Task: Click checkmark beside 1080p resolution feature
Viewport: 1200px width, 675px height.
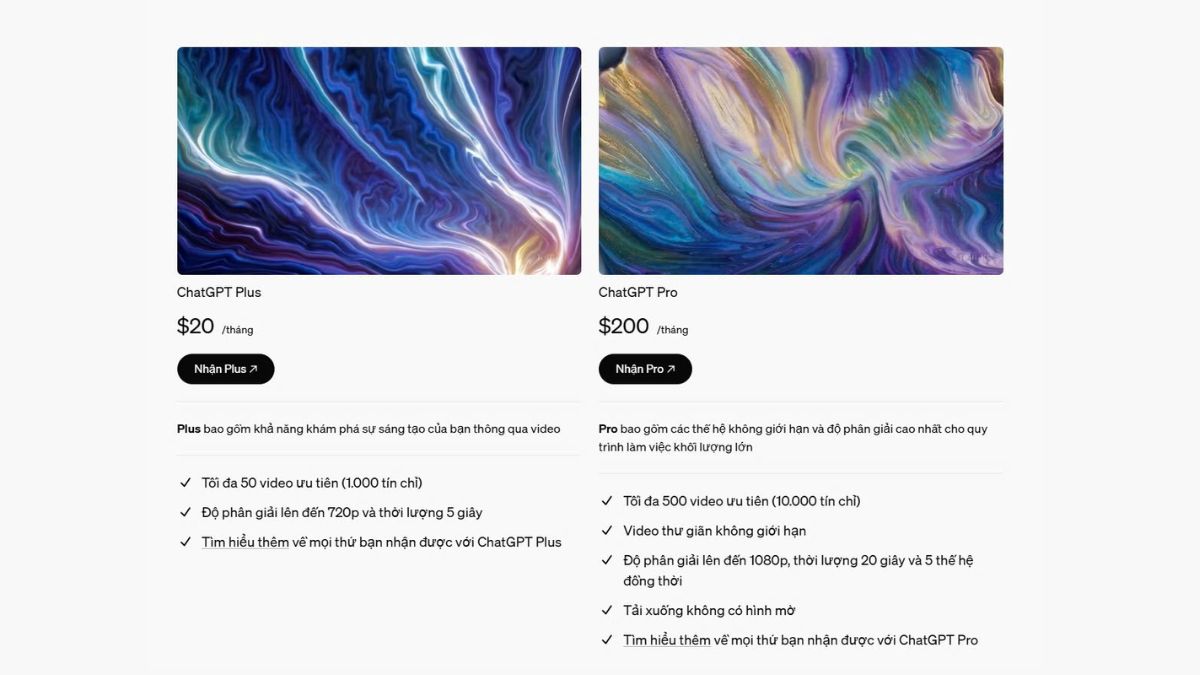Action: pyautogui.click(x=607, y=561)
